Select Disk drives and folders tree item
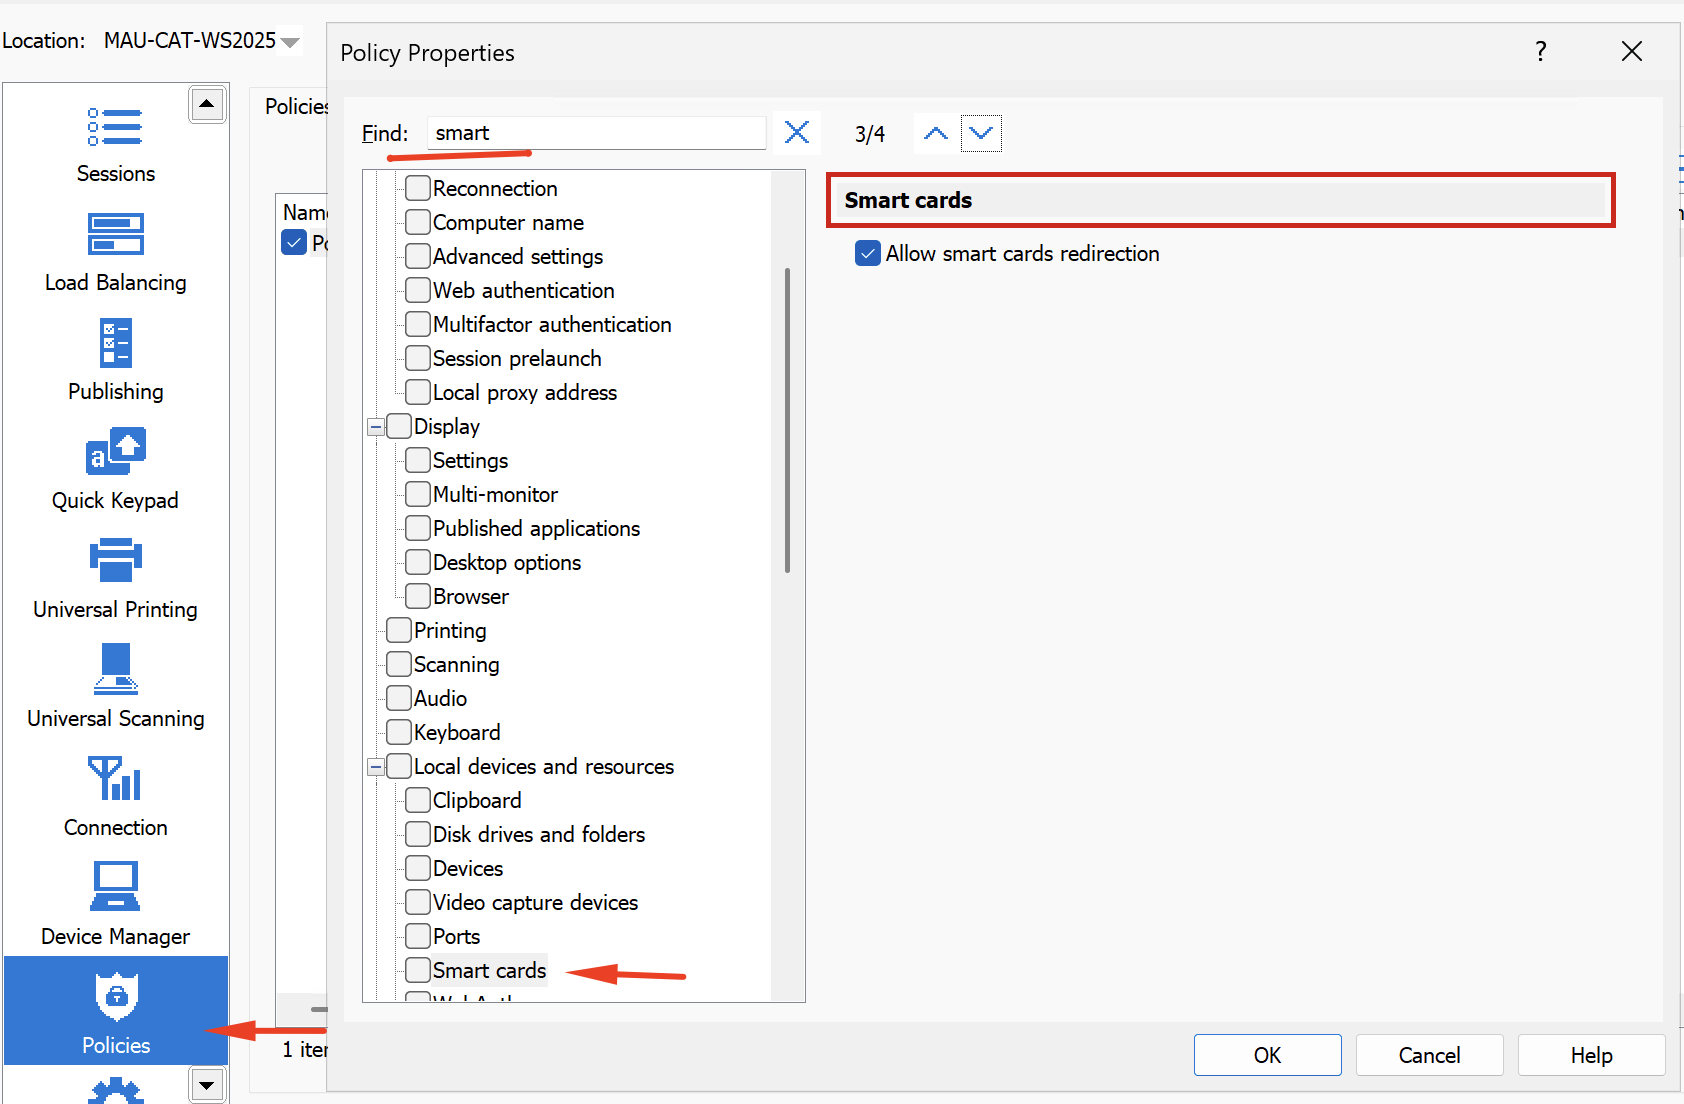 click(538, 835)
